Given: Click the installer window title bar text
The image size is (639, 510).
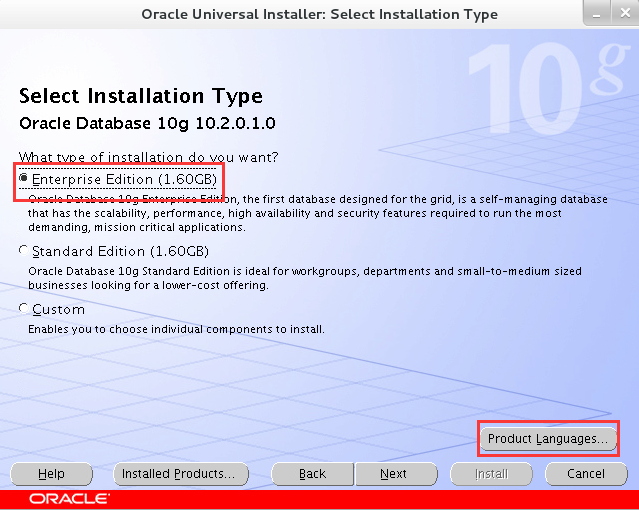Looking at the screenshot, I should click(x=320, y=14).
